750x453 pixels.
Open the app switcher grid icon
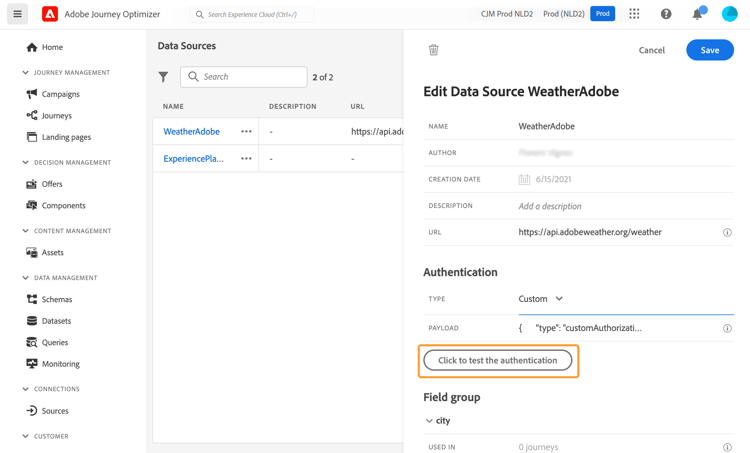pyautogui.click(x=634, y=14)
